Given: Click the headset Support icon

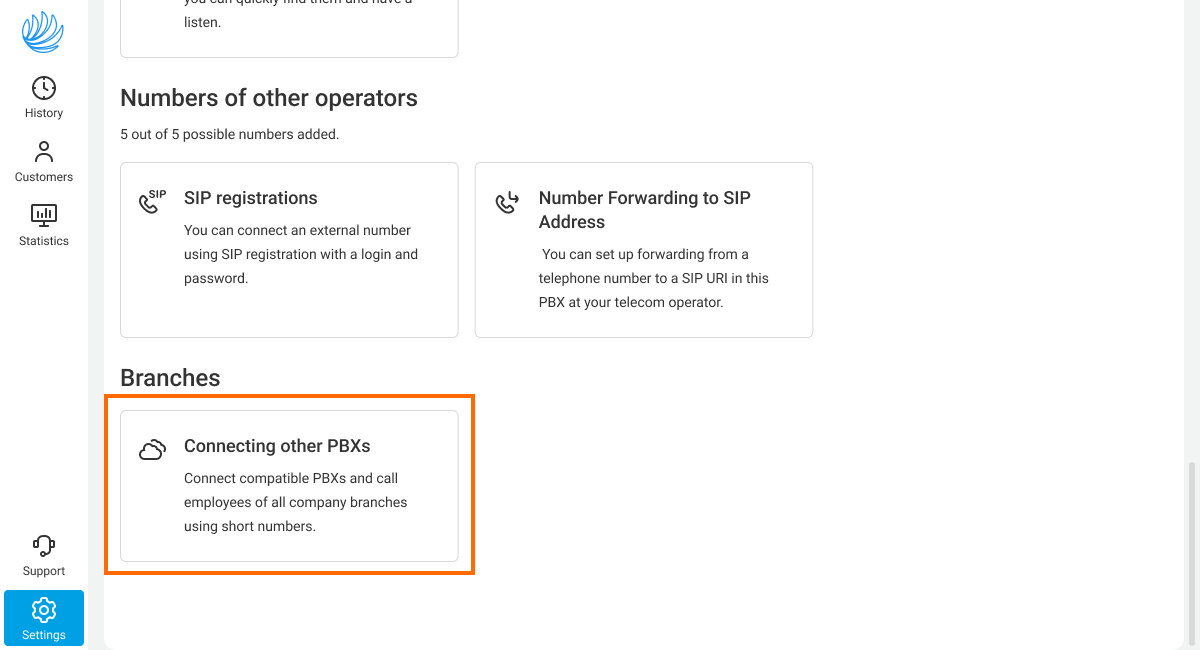Looking at the screenshot, I should (44, 546).
